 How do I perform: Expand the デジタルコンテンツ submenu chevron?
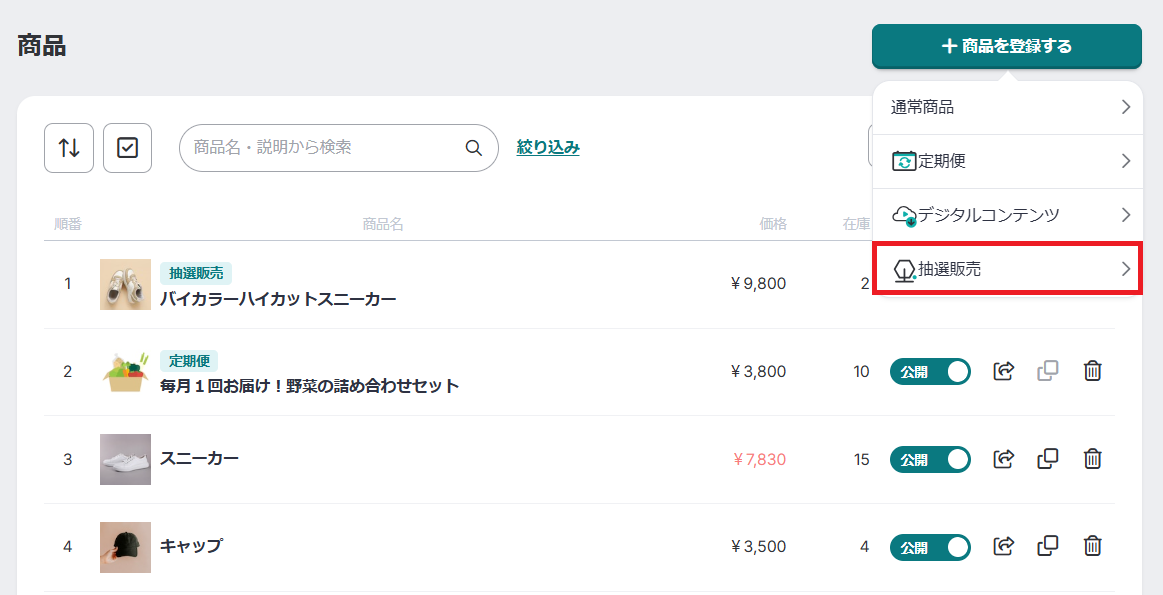(x=1126, y=215)
